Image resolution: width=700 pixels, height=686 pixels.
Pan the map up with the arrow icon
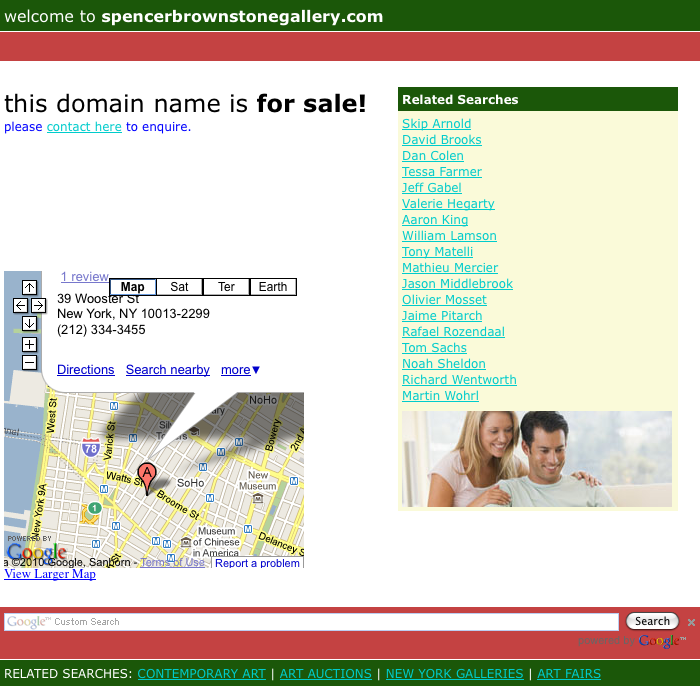29,287
